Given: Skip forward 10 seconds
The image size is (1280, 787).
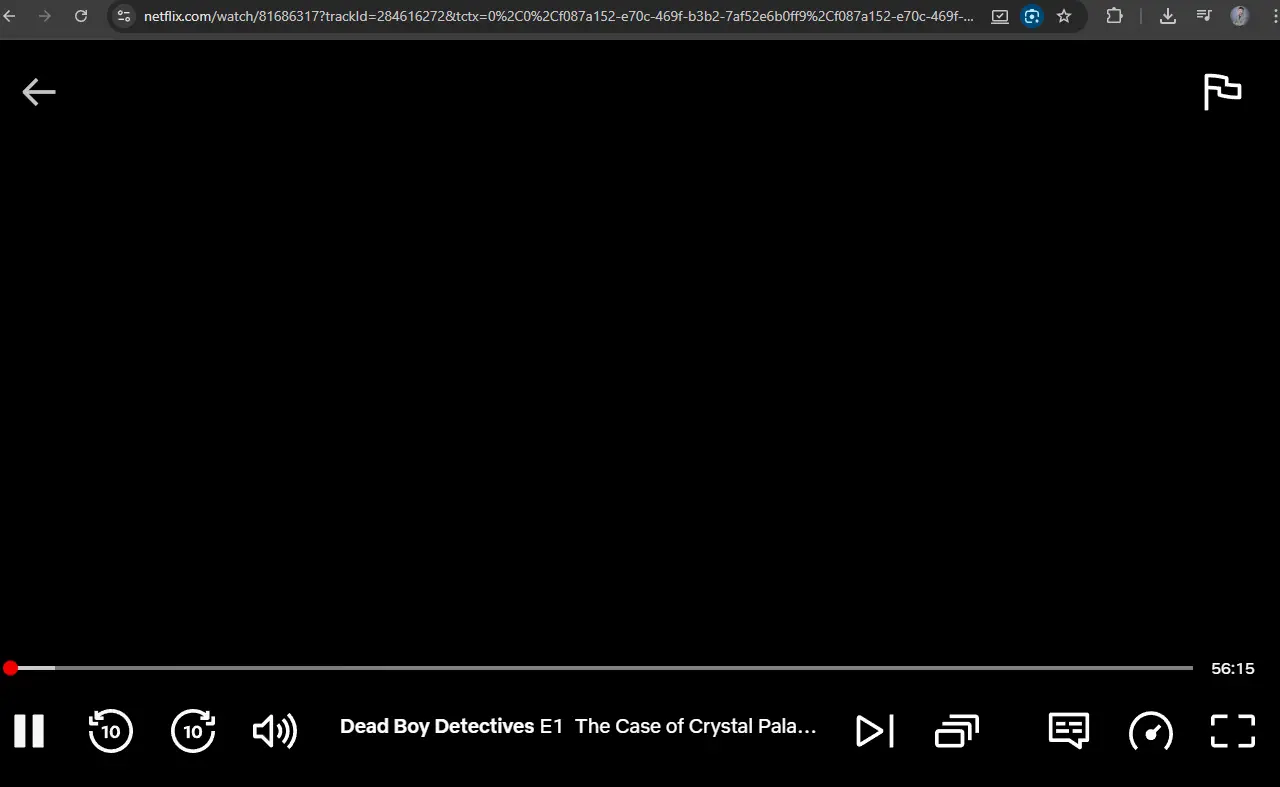Looking at the screenshot, I should pyautogui.click(x=193, y=731).
